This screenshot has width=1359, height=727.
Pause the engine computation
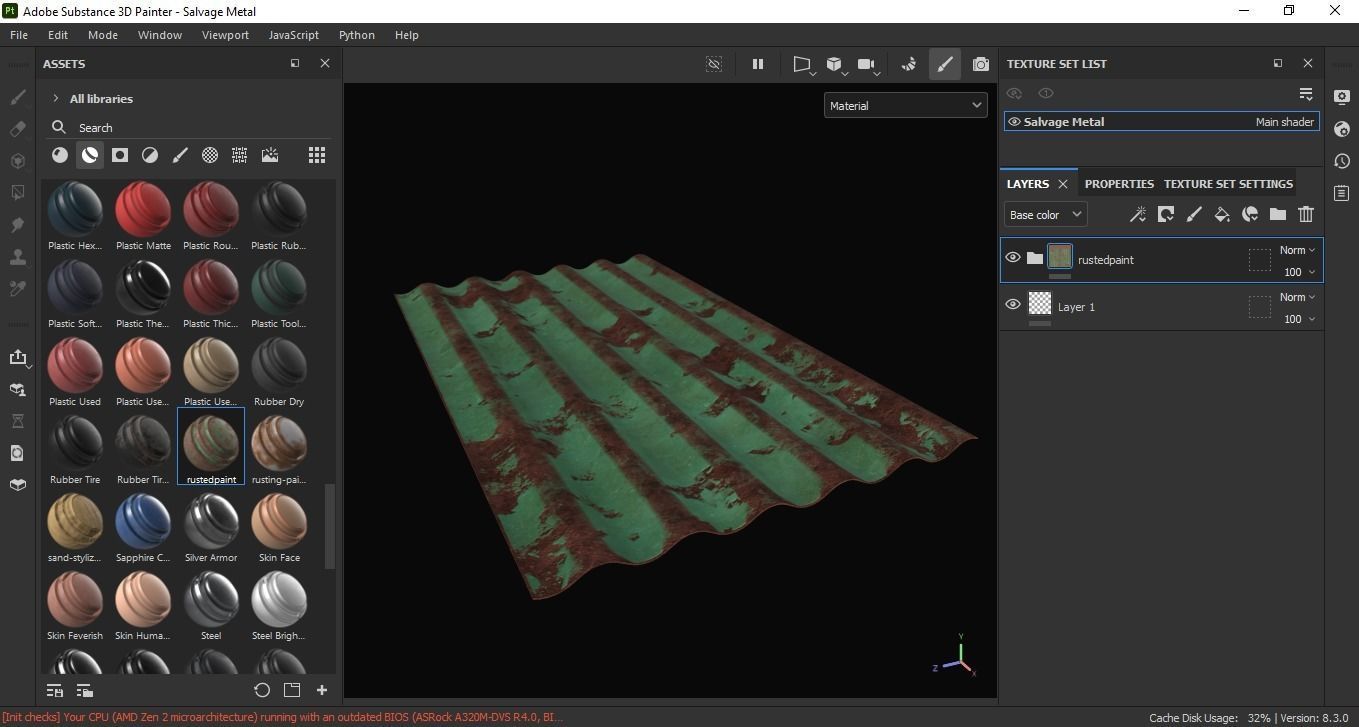pyautogui.click(x=758, y=64)
